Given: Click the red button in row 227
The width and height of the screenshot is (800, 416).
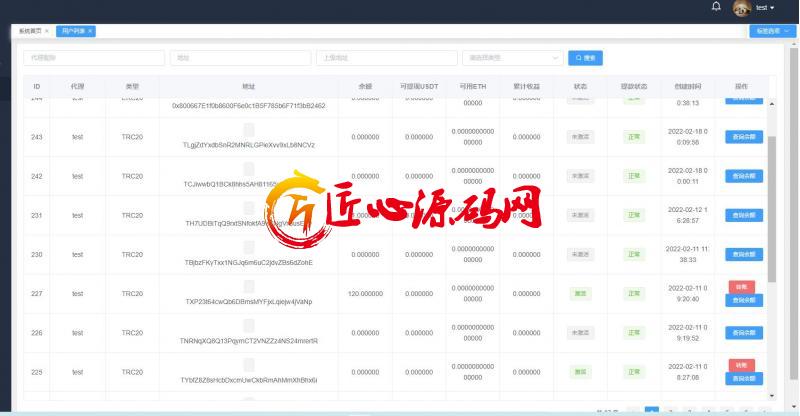Looking at the screenshot, I should pyautogui.click(x=741, y=287).
